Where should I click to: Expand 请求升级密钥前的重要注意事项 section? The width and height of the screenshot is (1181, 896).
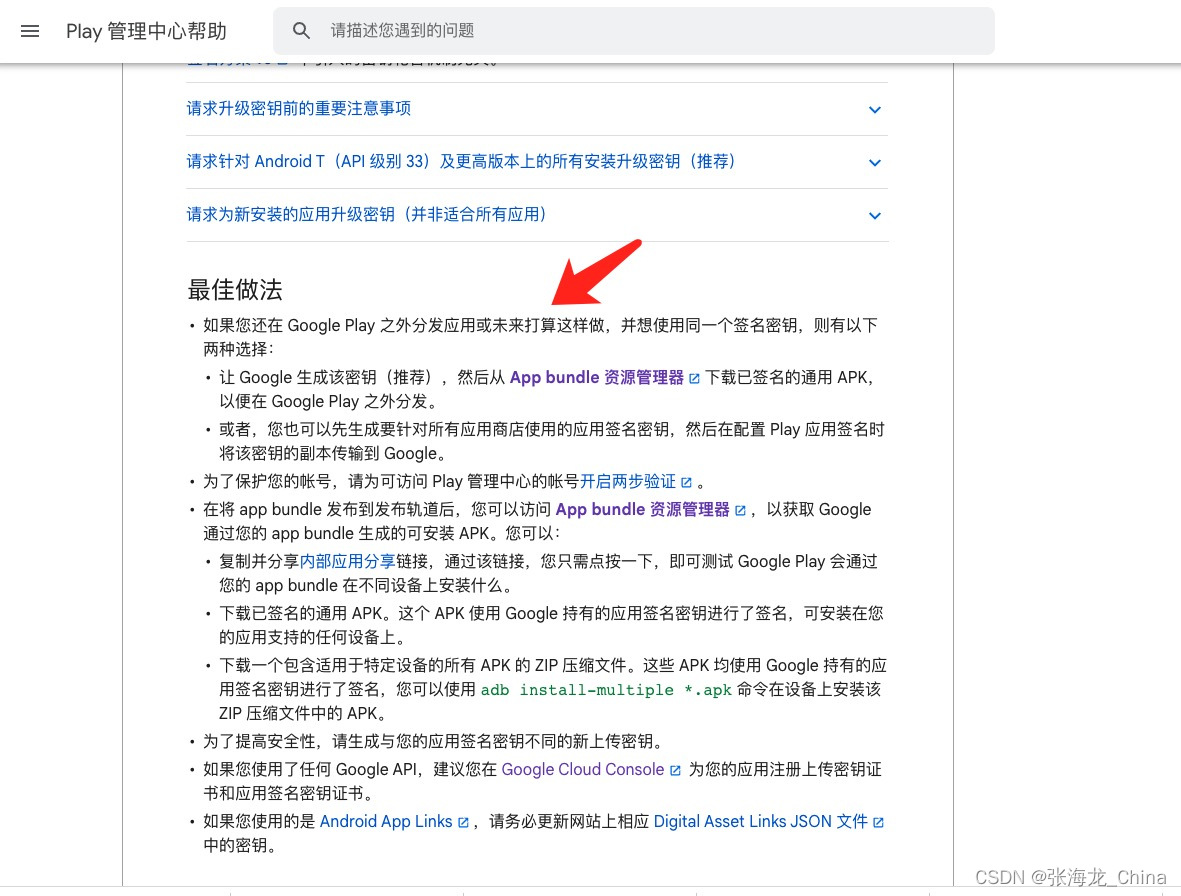[537, 109]
